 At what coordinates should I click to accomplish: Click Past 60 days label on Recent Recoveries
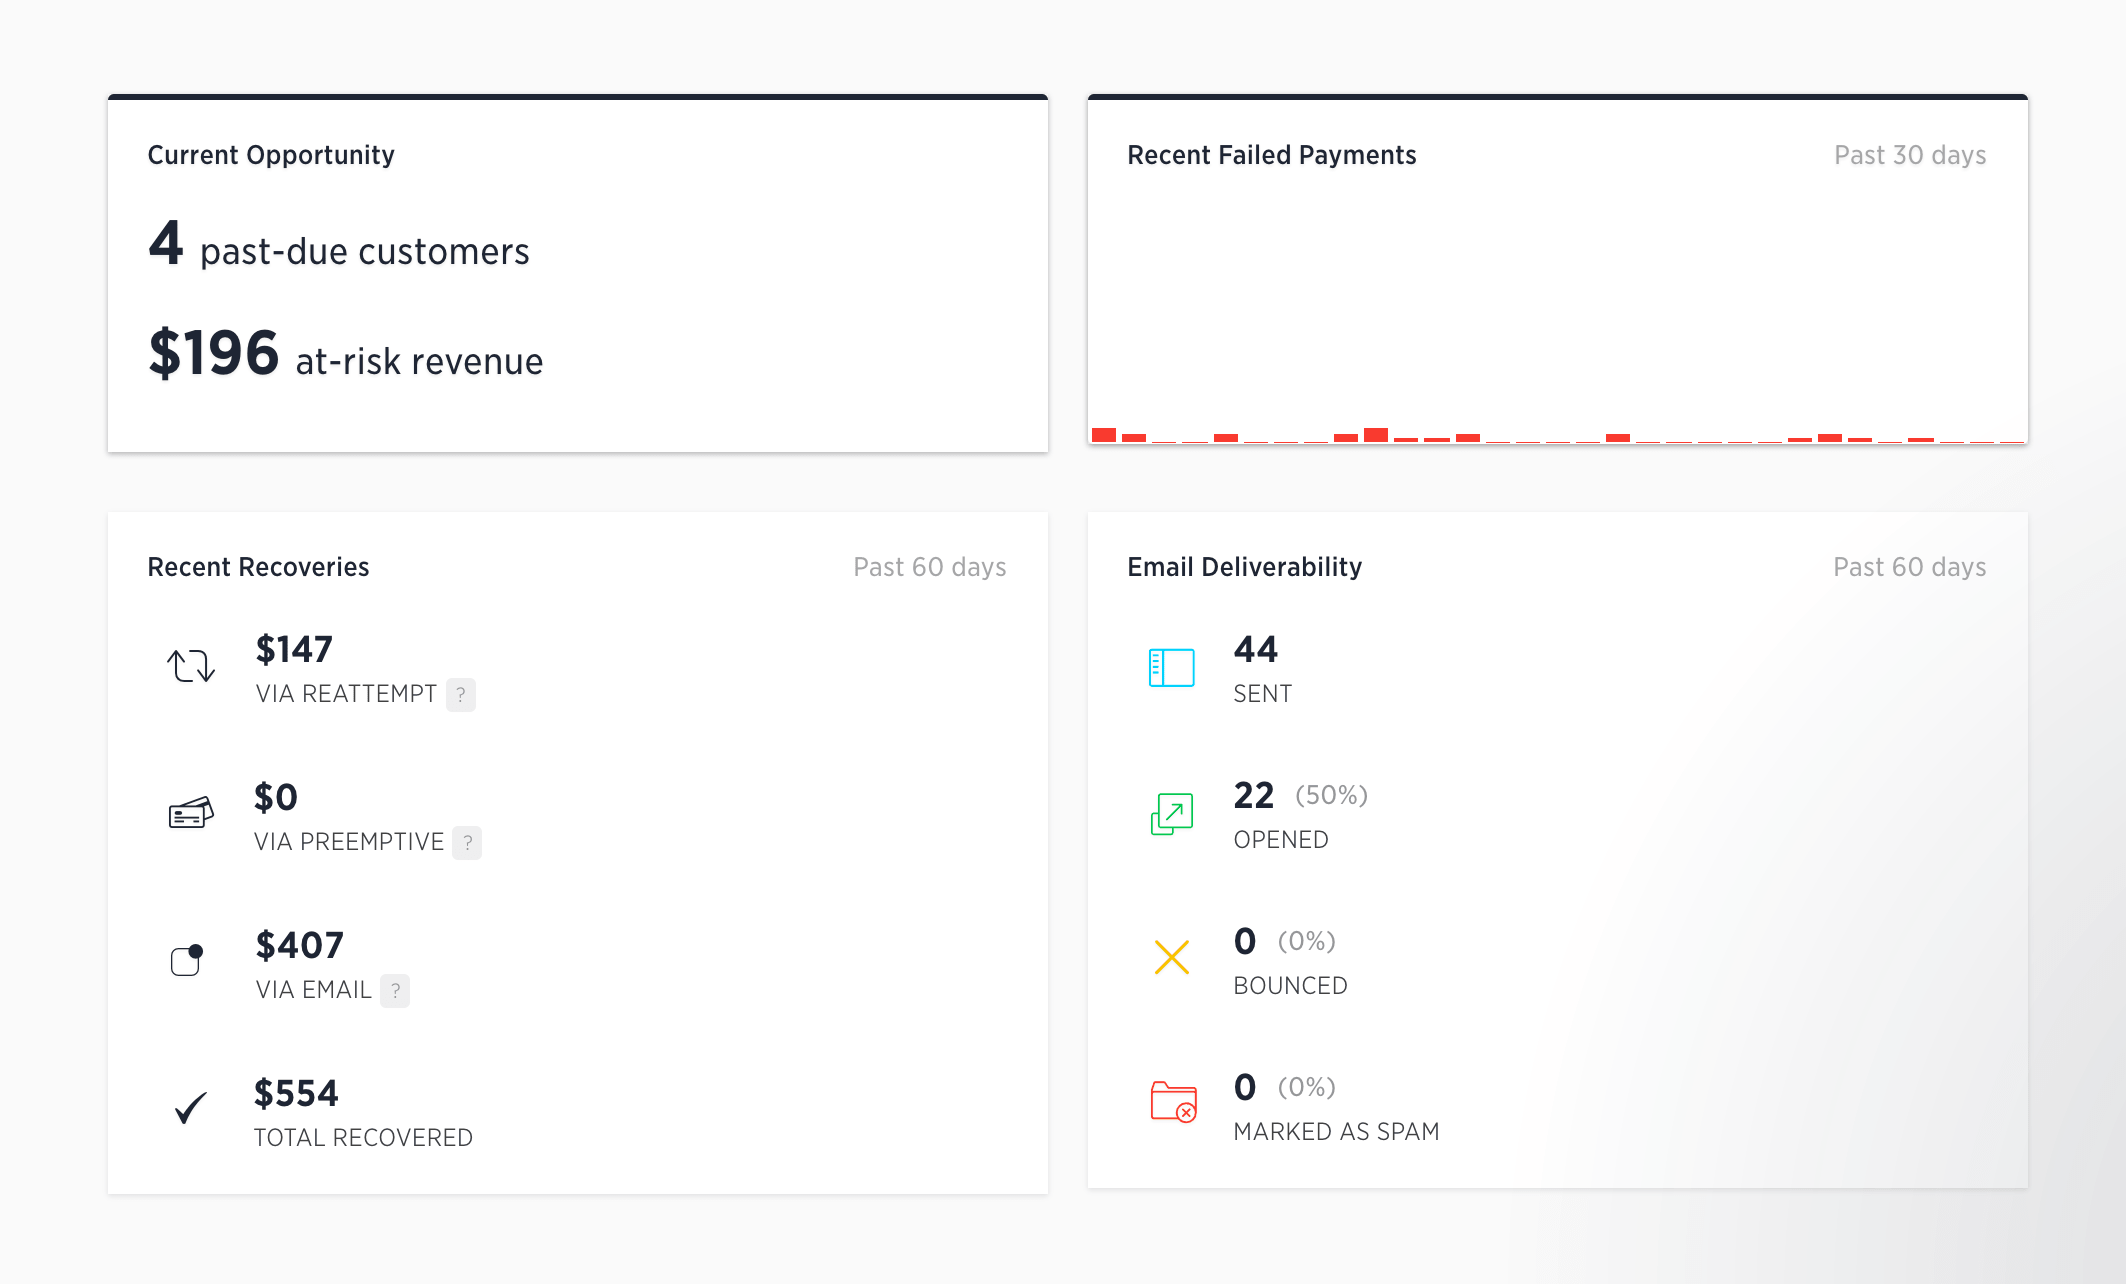coord(929,567)
